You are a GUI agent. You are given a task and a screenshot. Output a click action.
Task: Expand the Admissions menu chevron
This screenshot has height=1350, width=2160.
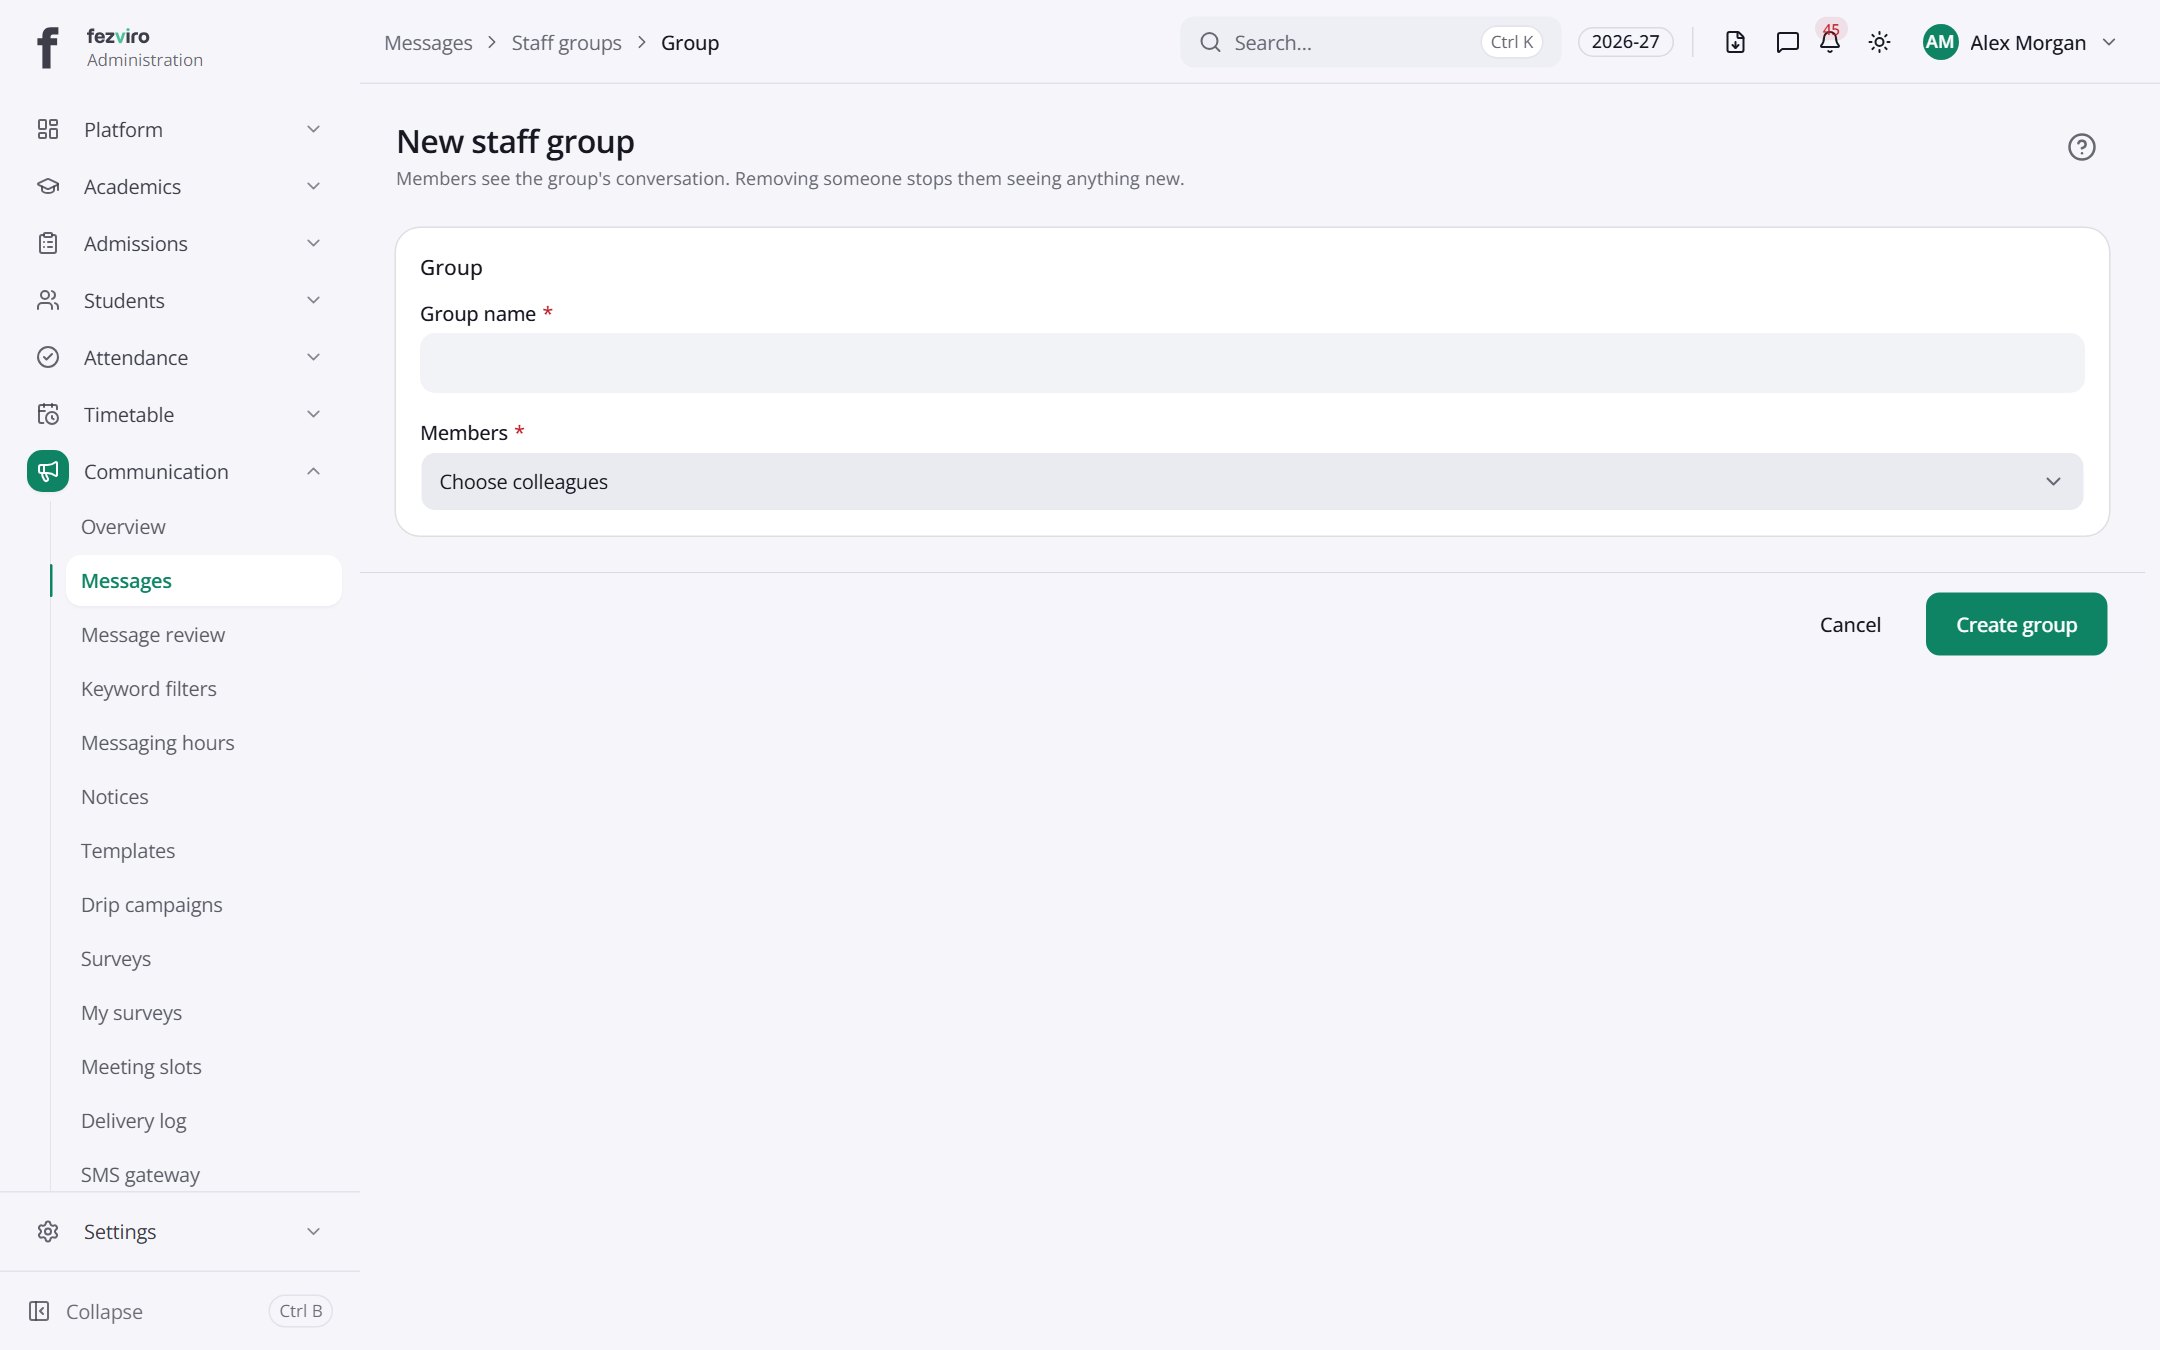[x=313, y=243]
